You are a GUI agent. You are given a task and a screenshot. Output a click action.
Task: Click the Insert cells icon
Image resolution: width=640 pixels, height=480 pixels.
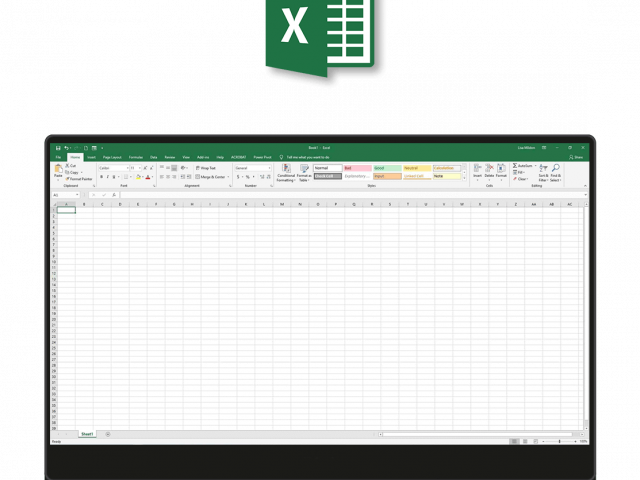(477, 170)
